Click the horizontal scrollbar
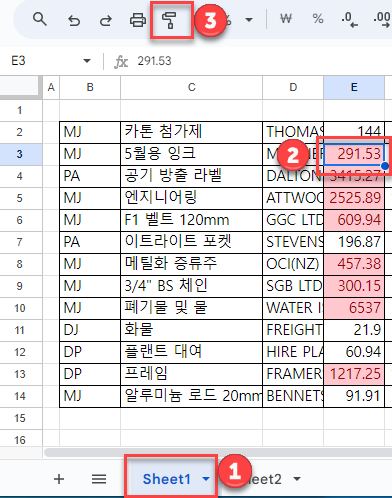Image resolution: width=392 pixels, height=498 pixels. pyautogui.click(x=218, y=452)
